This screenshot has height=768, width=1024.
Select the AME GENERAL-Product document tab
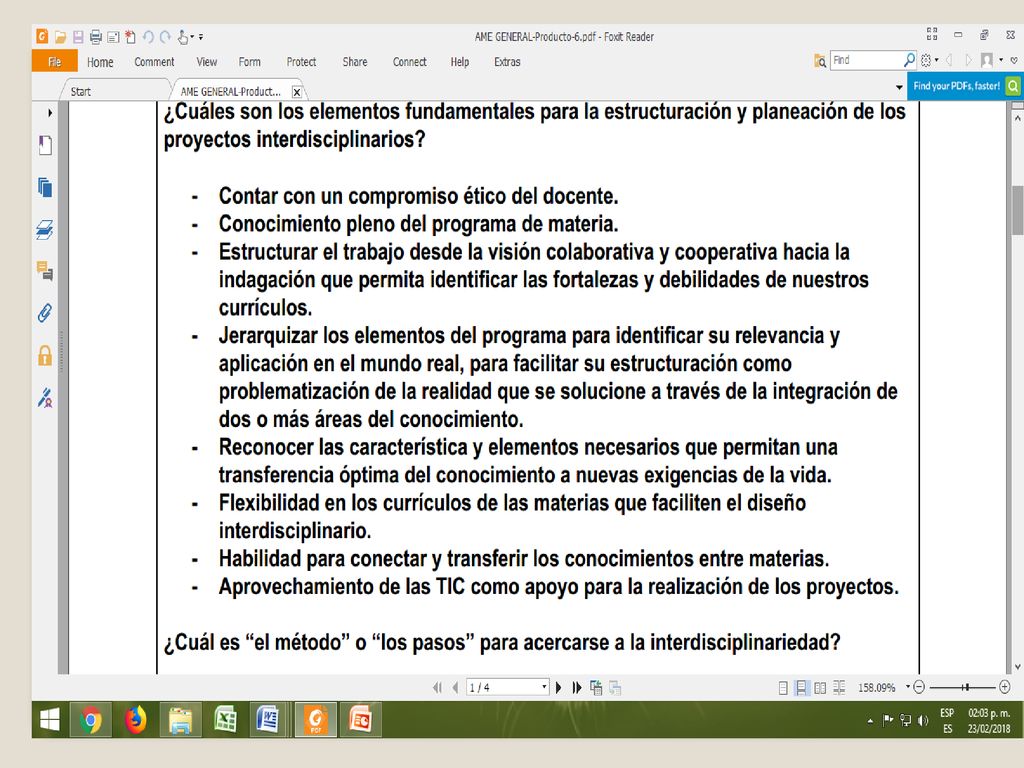point(231,91)
